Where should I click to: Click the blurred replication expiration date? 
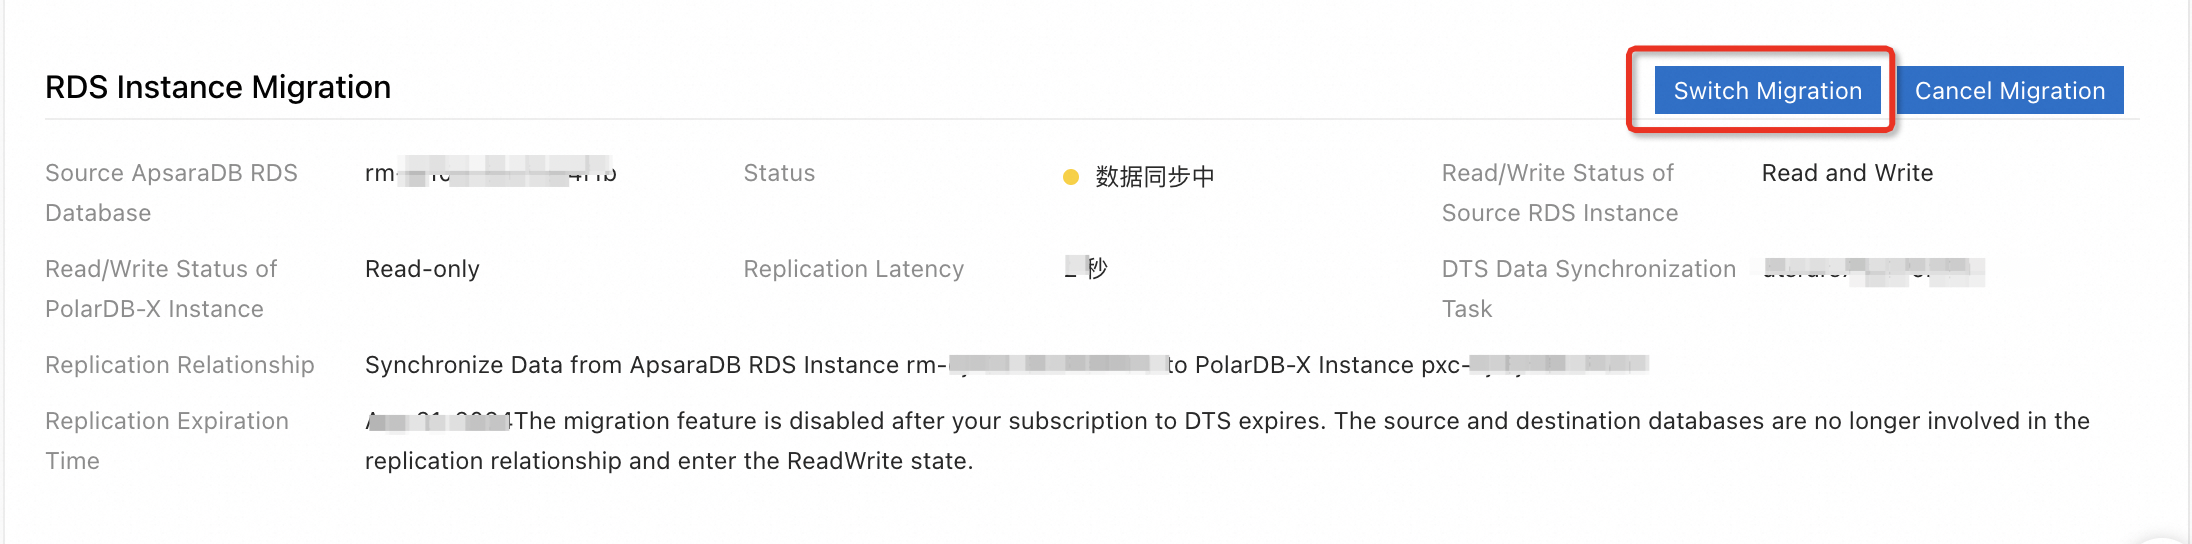pos(438,421)
